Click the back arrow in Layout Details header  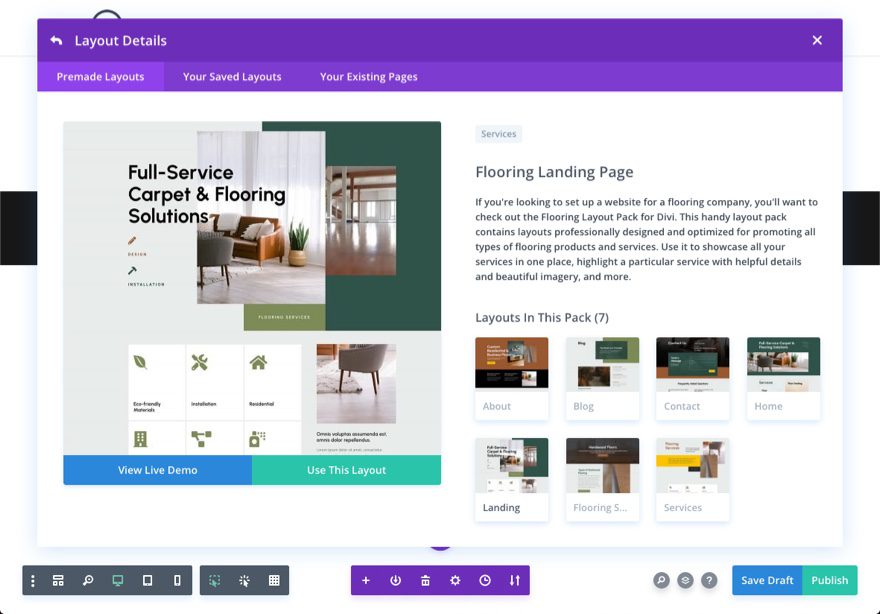pos(55,40)
